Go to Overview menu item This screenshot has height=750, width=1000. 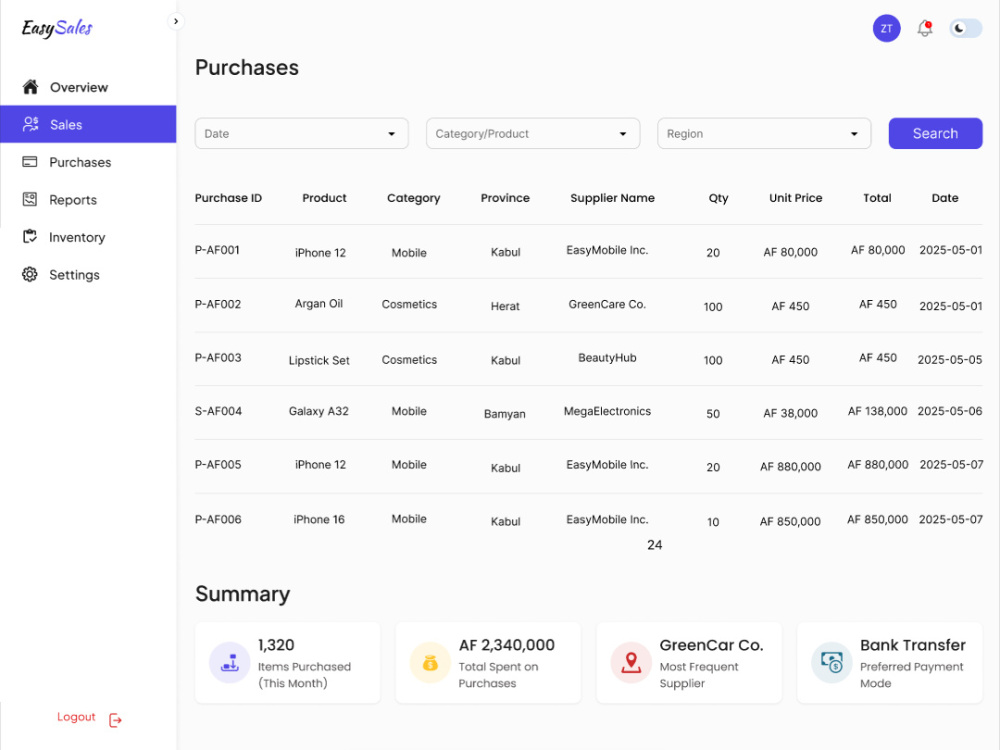pyautogui.click(x=88, y=87)
